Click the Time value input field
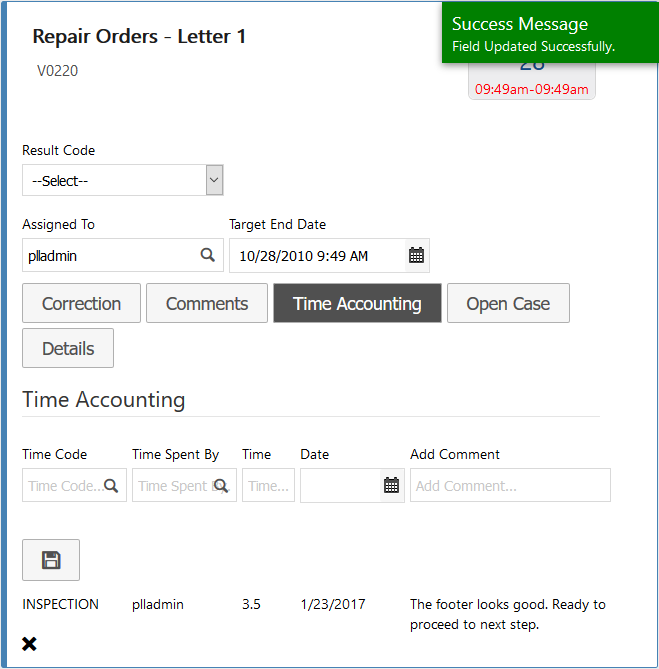 267,485
